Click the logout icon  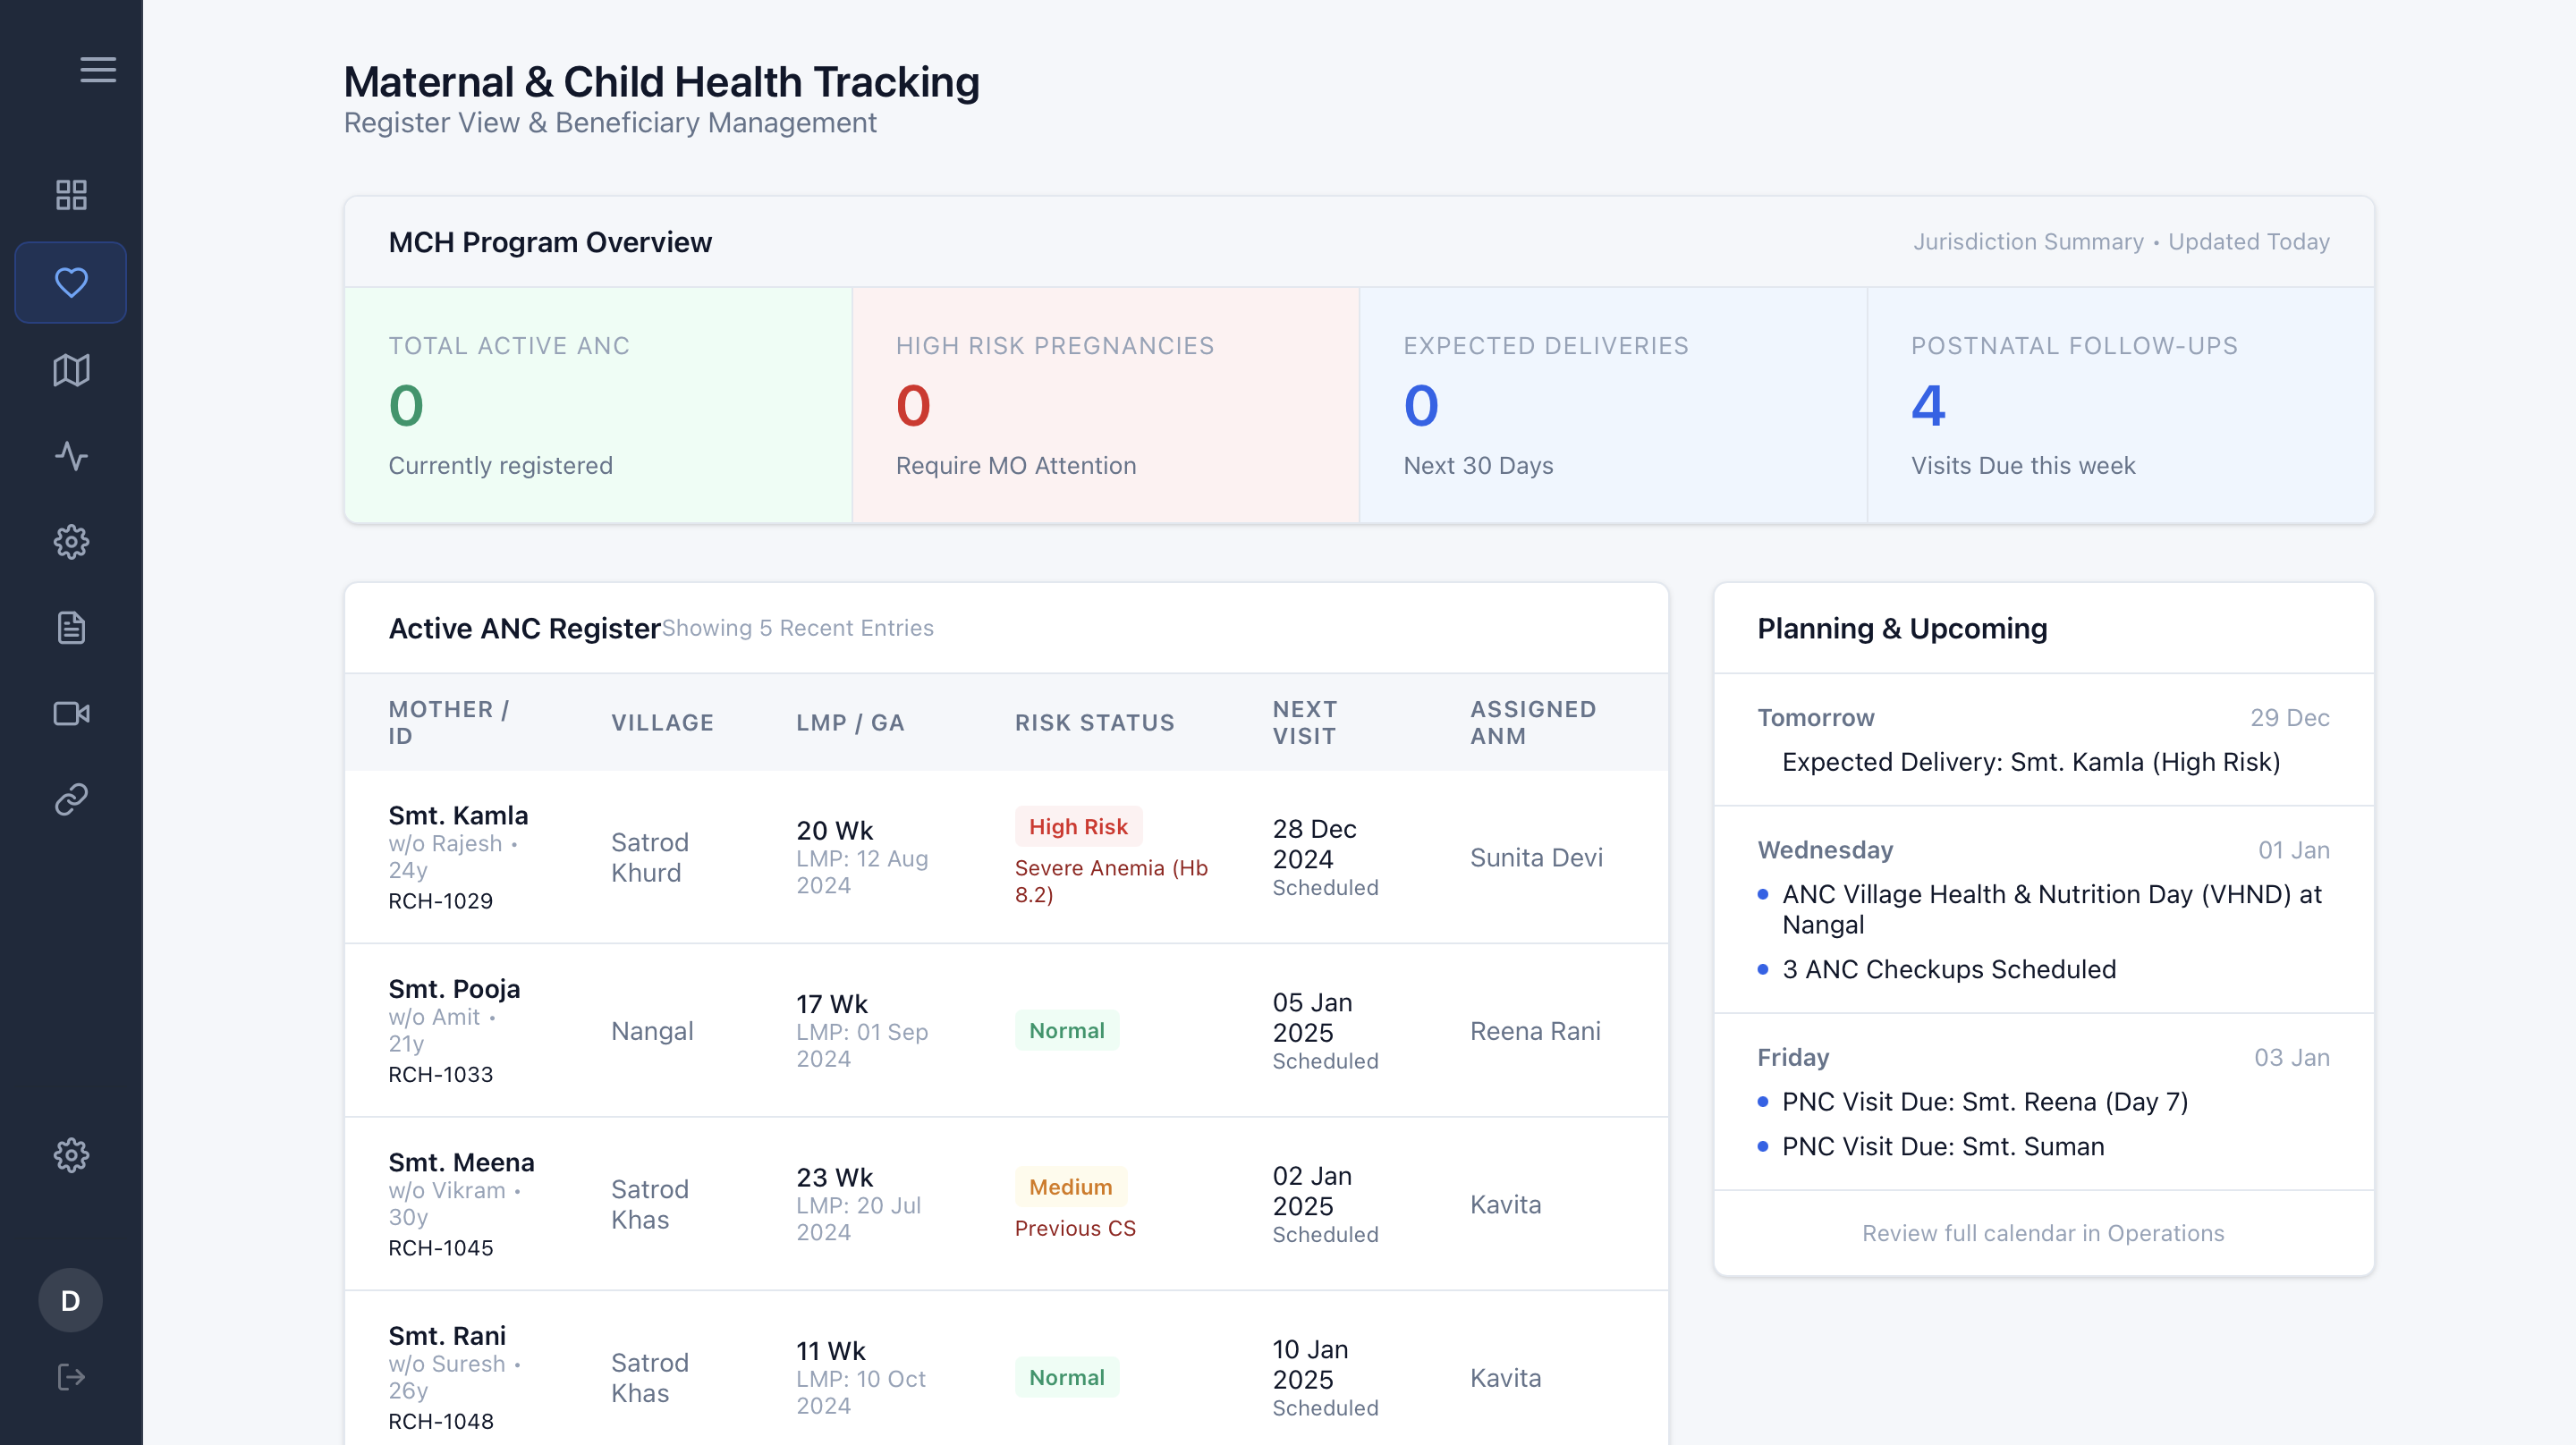point(71,1377)
